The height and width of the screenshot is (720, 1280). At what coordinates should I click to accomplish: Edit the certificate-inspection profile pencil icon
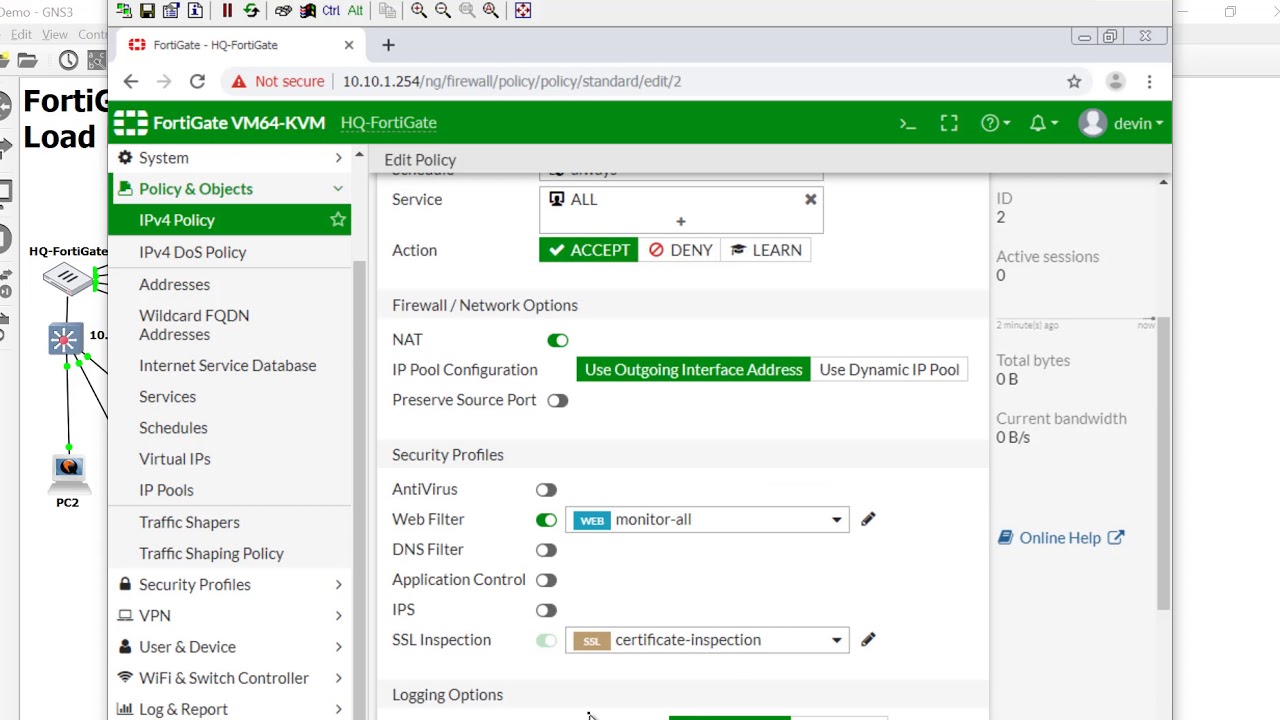tap(868, 639)
